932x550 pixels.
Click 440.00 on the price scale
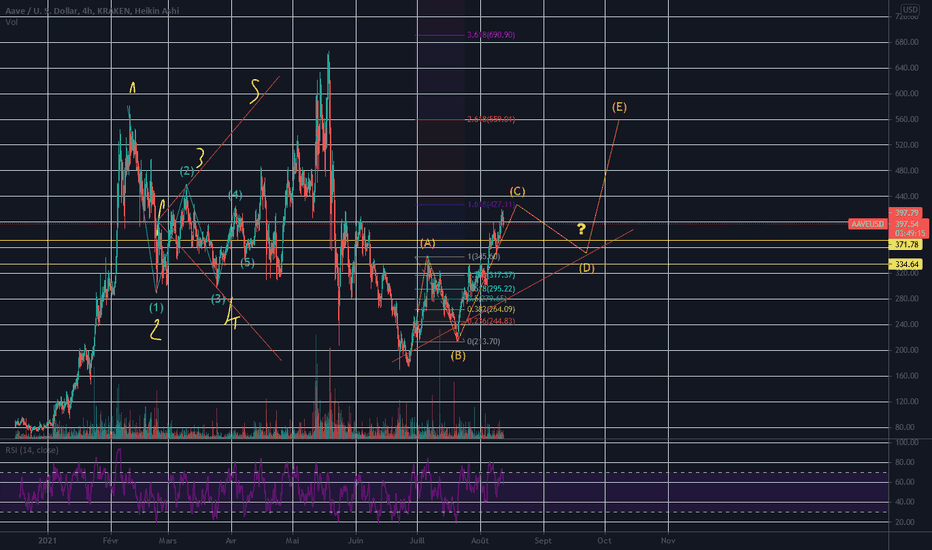tap(906, 196)
